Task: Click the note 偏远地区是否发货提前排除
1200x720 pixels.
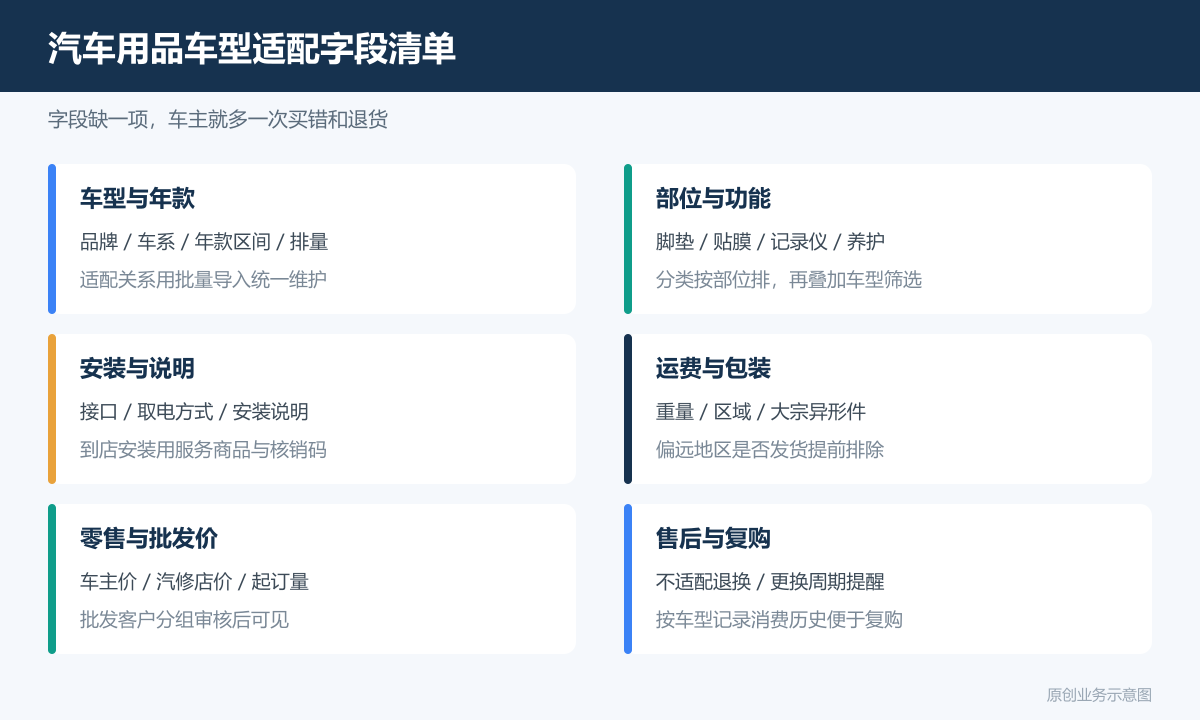Action: 770,450
